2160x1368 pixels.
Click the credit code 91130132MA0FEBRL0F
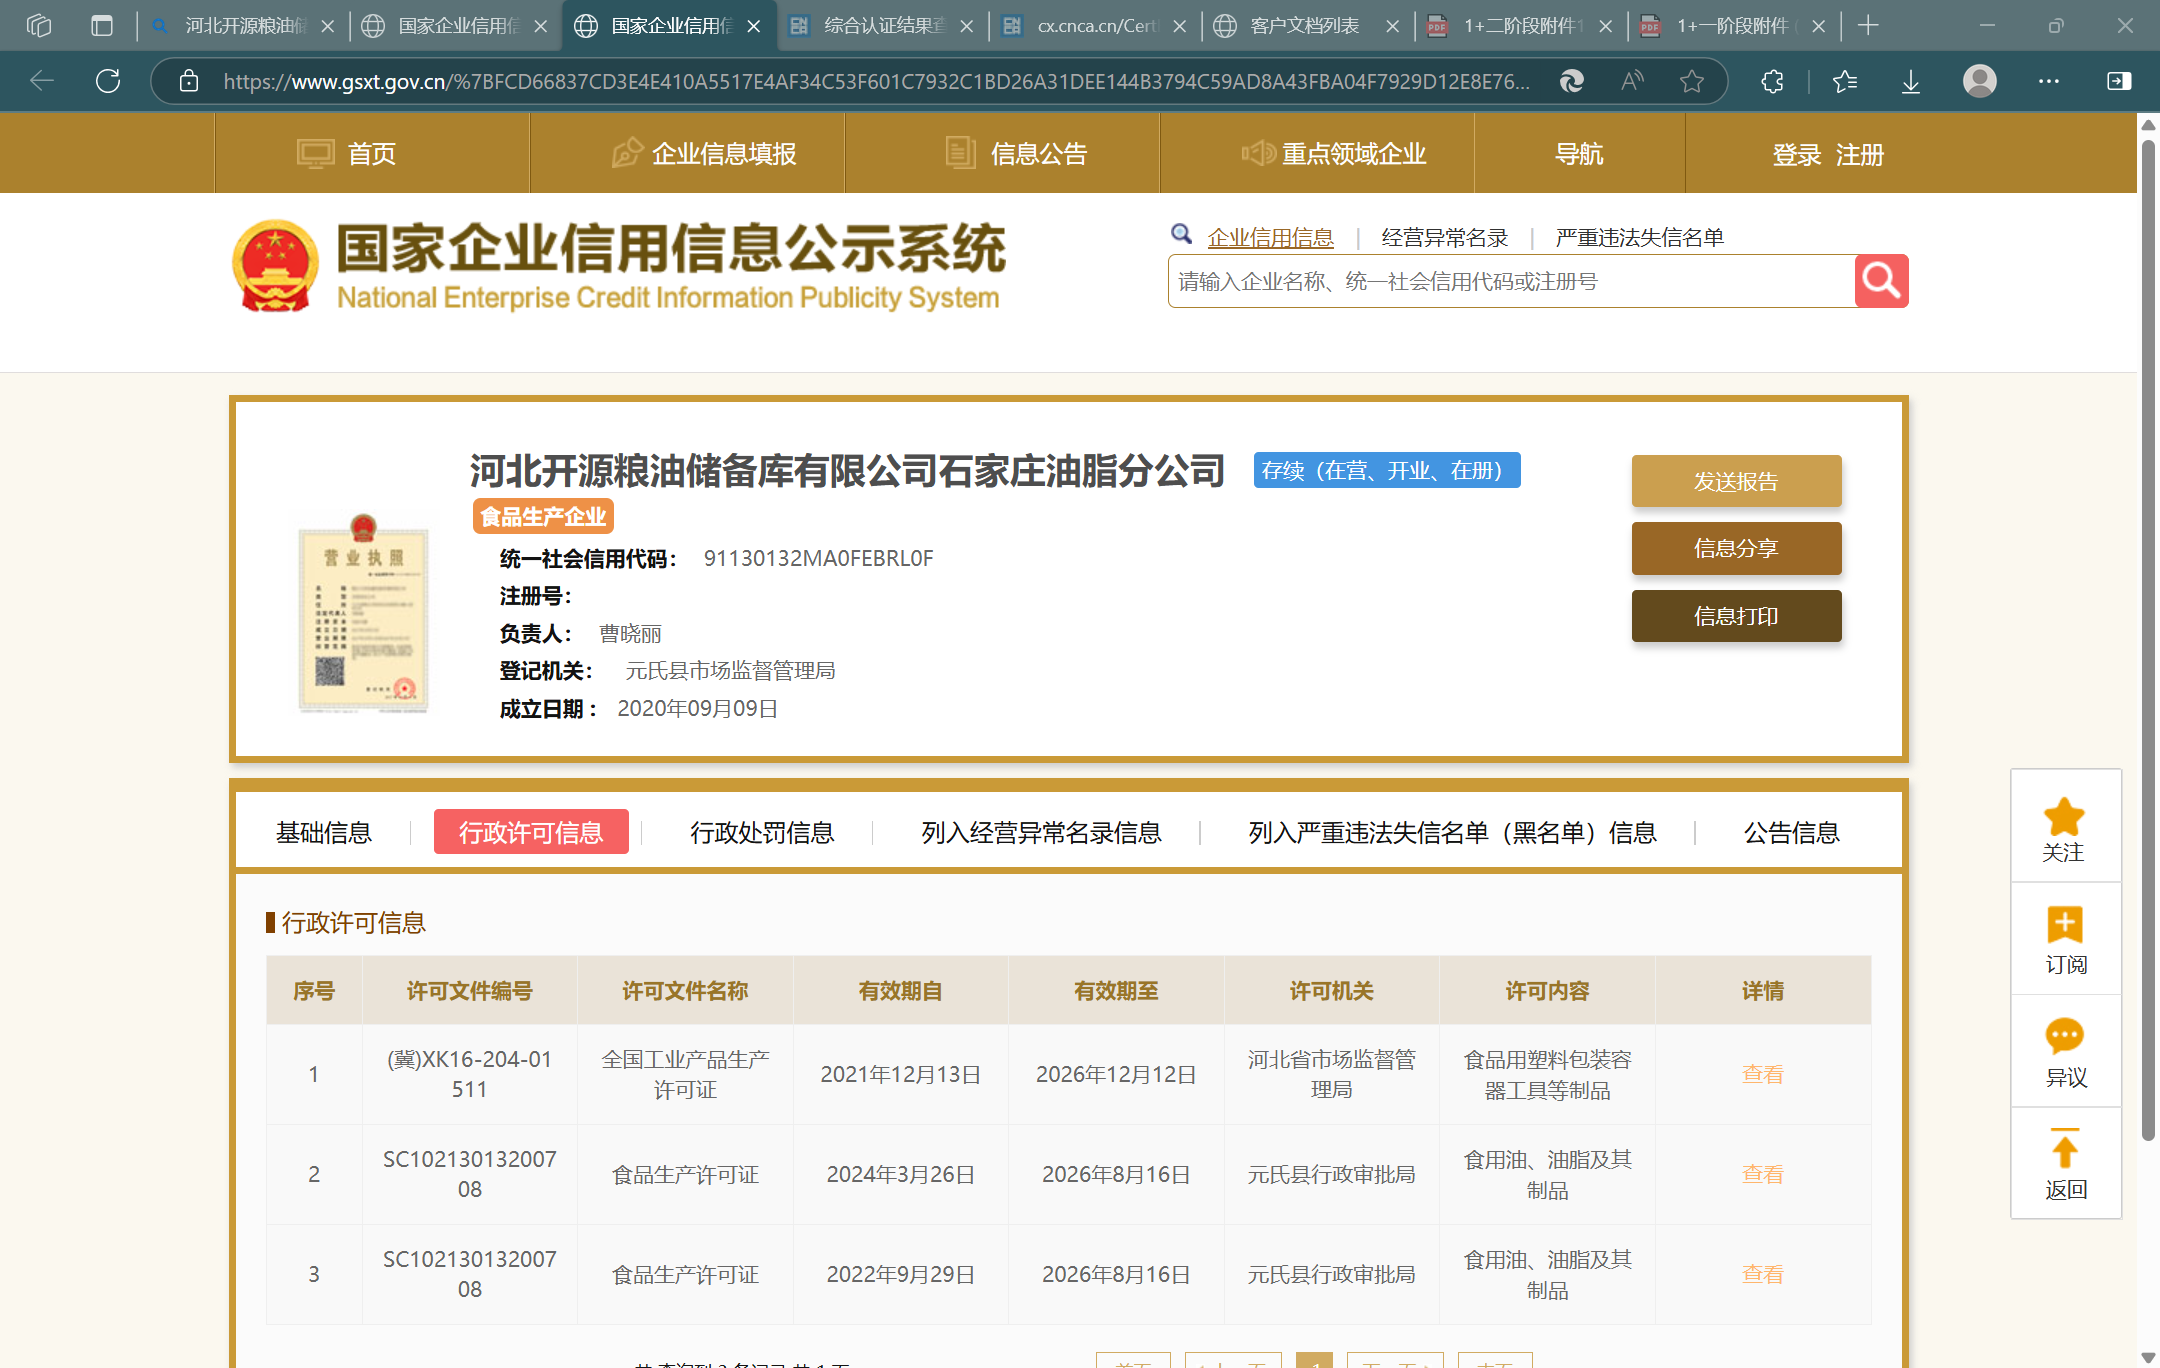(818, 558)
